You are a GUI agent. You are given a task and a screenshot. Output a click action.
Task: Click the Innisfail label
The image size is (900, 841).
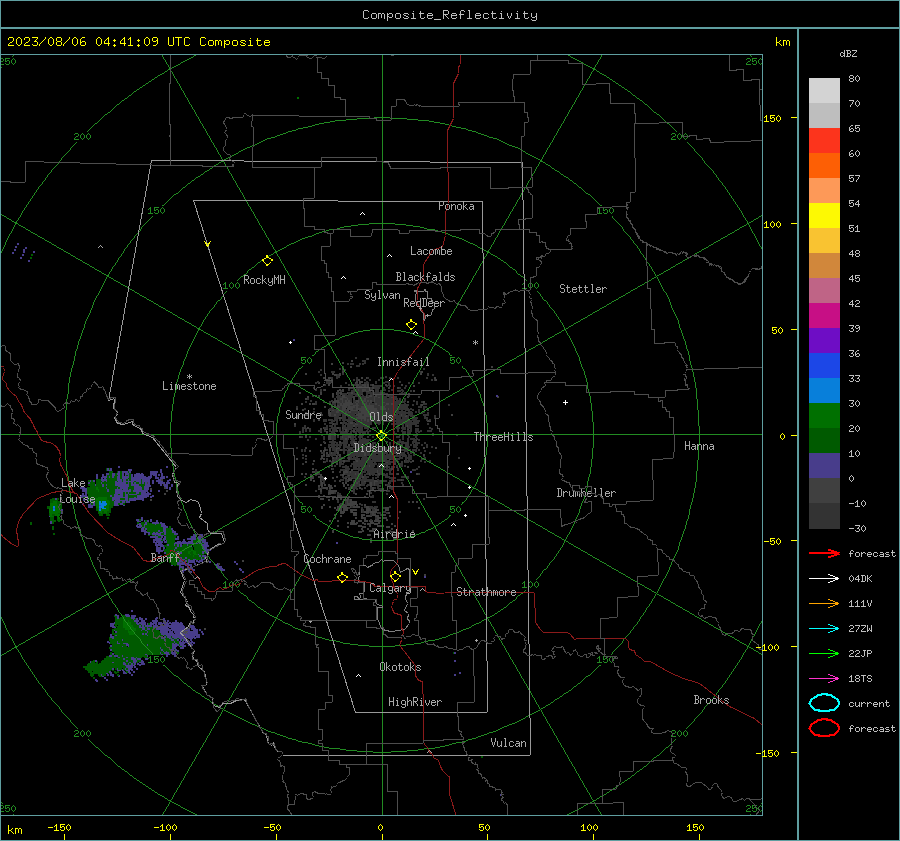tap(403, 362)
